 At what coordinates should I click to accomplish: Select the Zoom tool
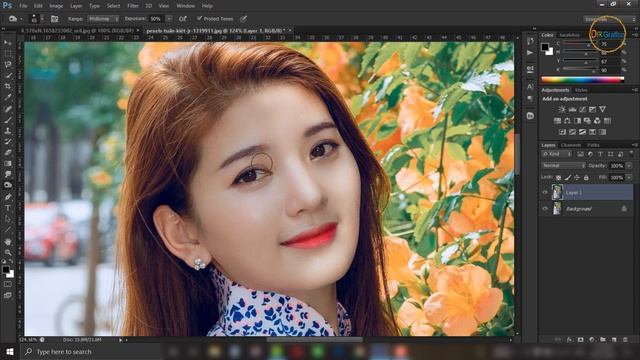8,252
